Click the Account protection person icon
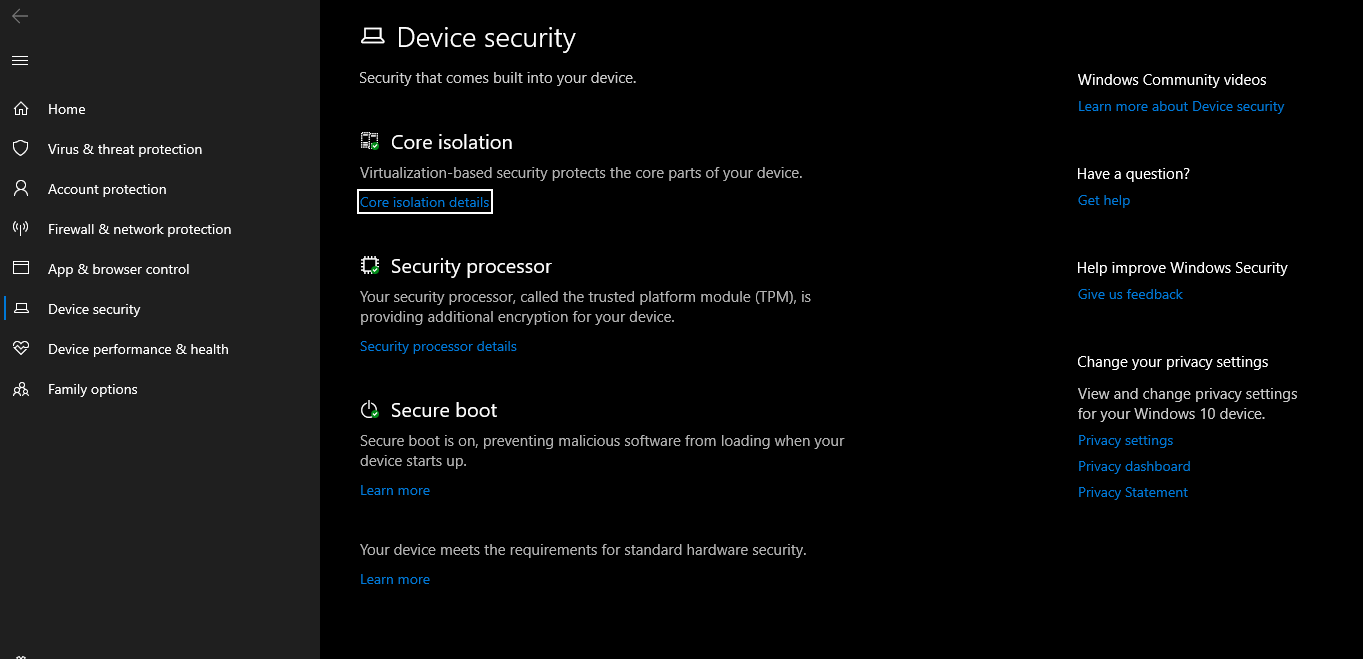 20,189
